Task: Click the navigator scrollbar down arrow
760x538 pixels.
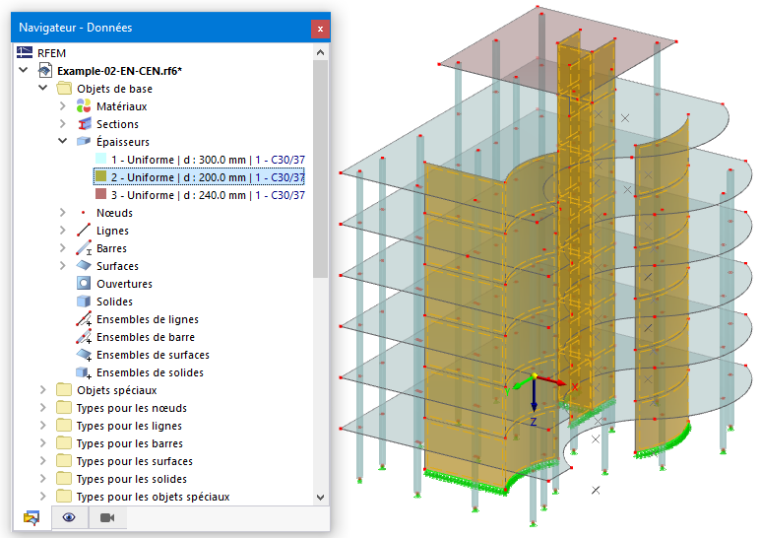Action: tap(320, 497)
